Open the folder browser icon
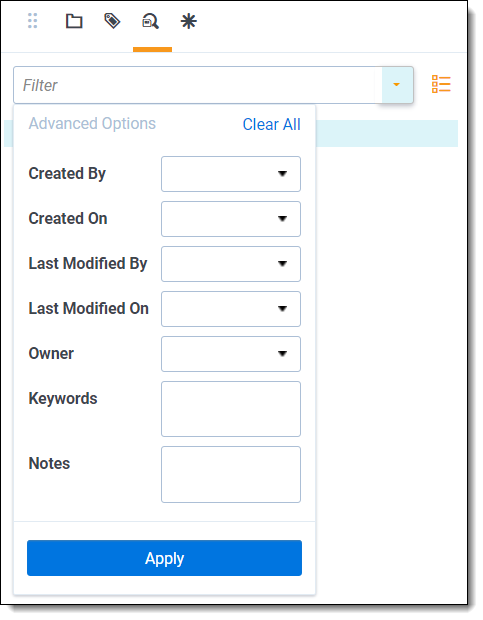The image size is (483, 620). click(74, 21)
